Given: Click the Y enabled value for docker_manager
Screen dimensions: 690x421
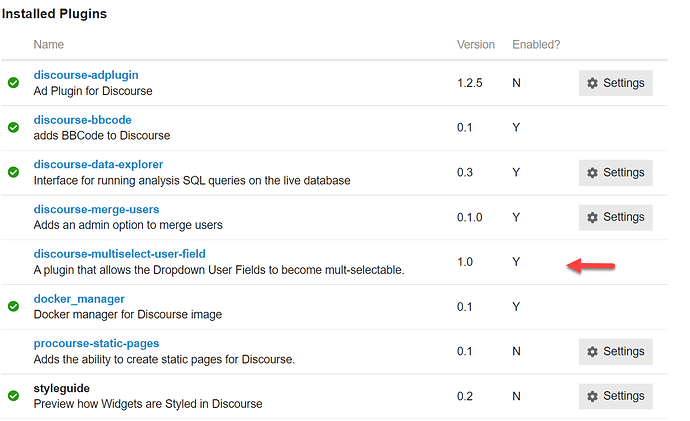Looking at the screenshot, I should pyautogui.click(x=516, y=307).
